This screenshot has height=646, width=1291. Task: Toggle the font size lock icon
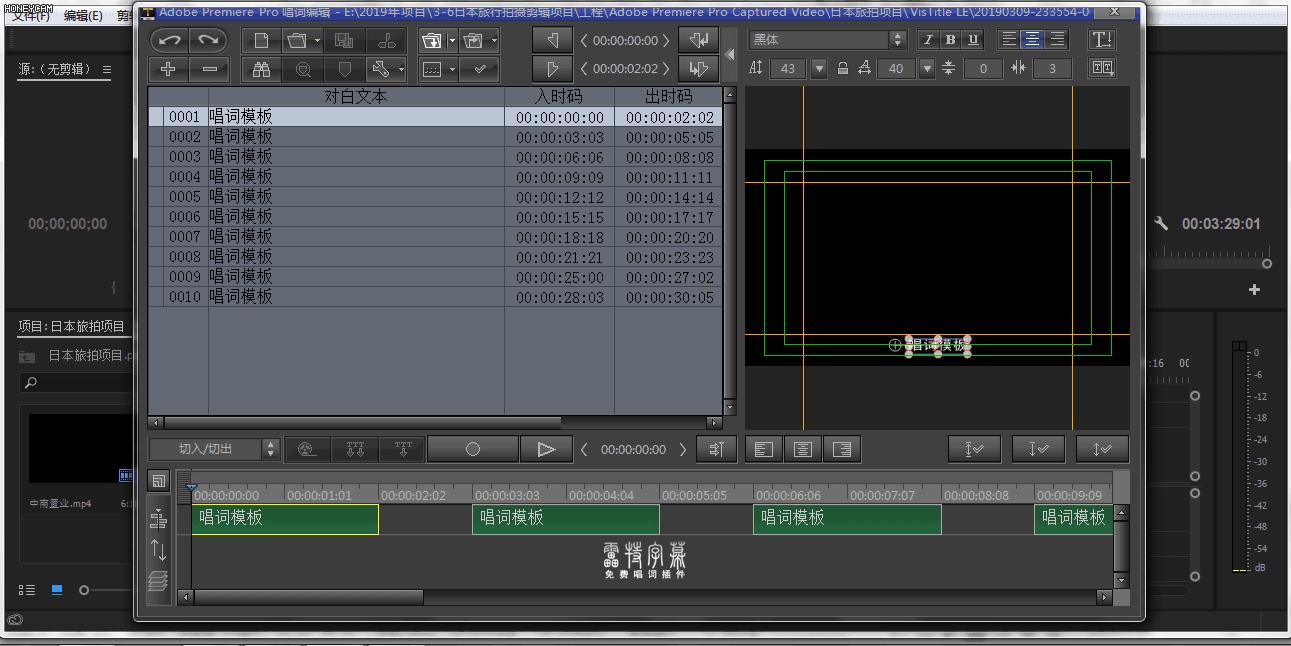pyautogui.click(x=842, y=68)
